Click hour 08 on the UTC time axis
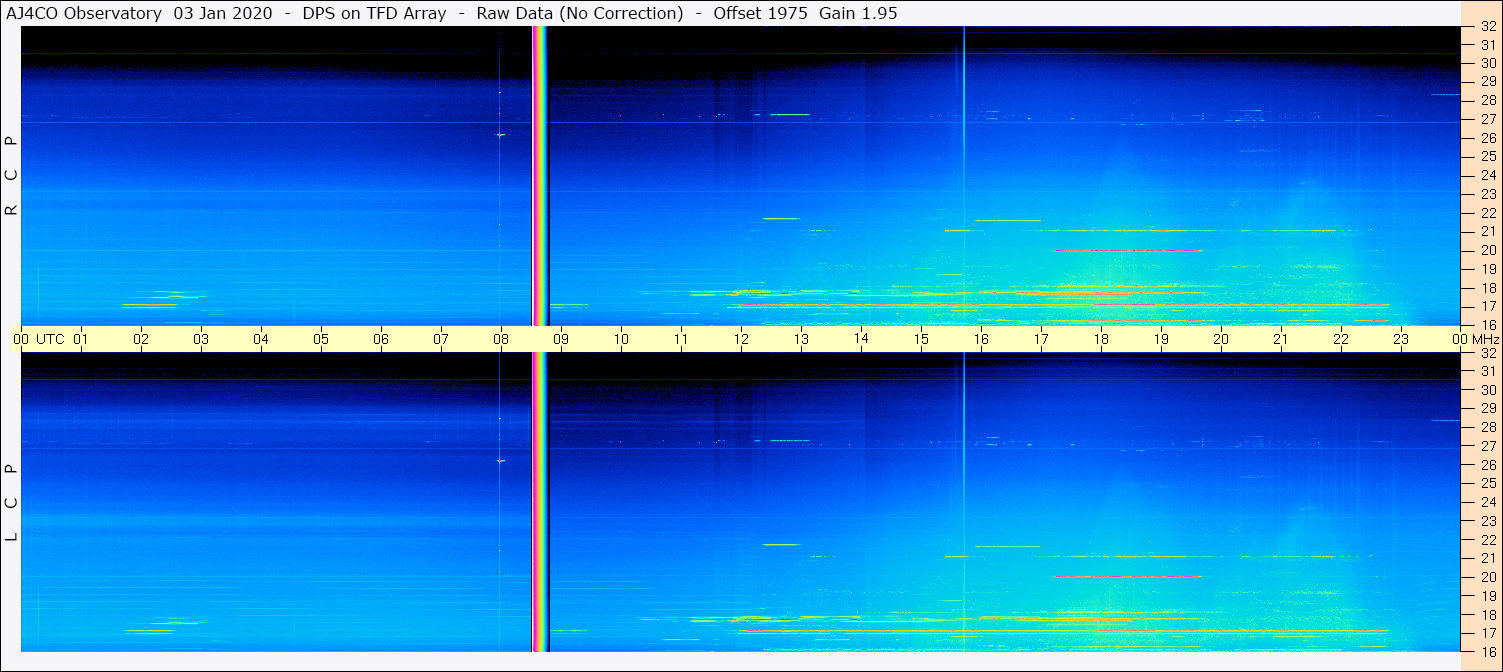The image size is (1503, 672). pos(501,339)
